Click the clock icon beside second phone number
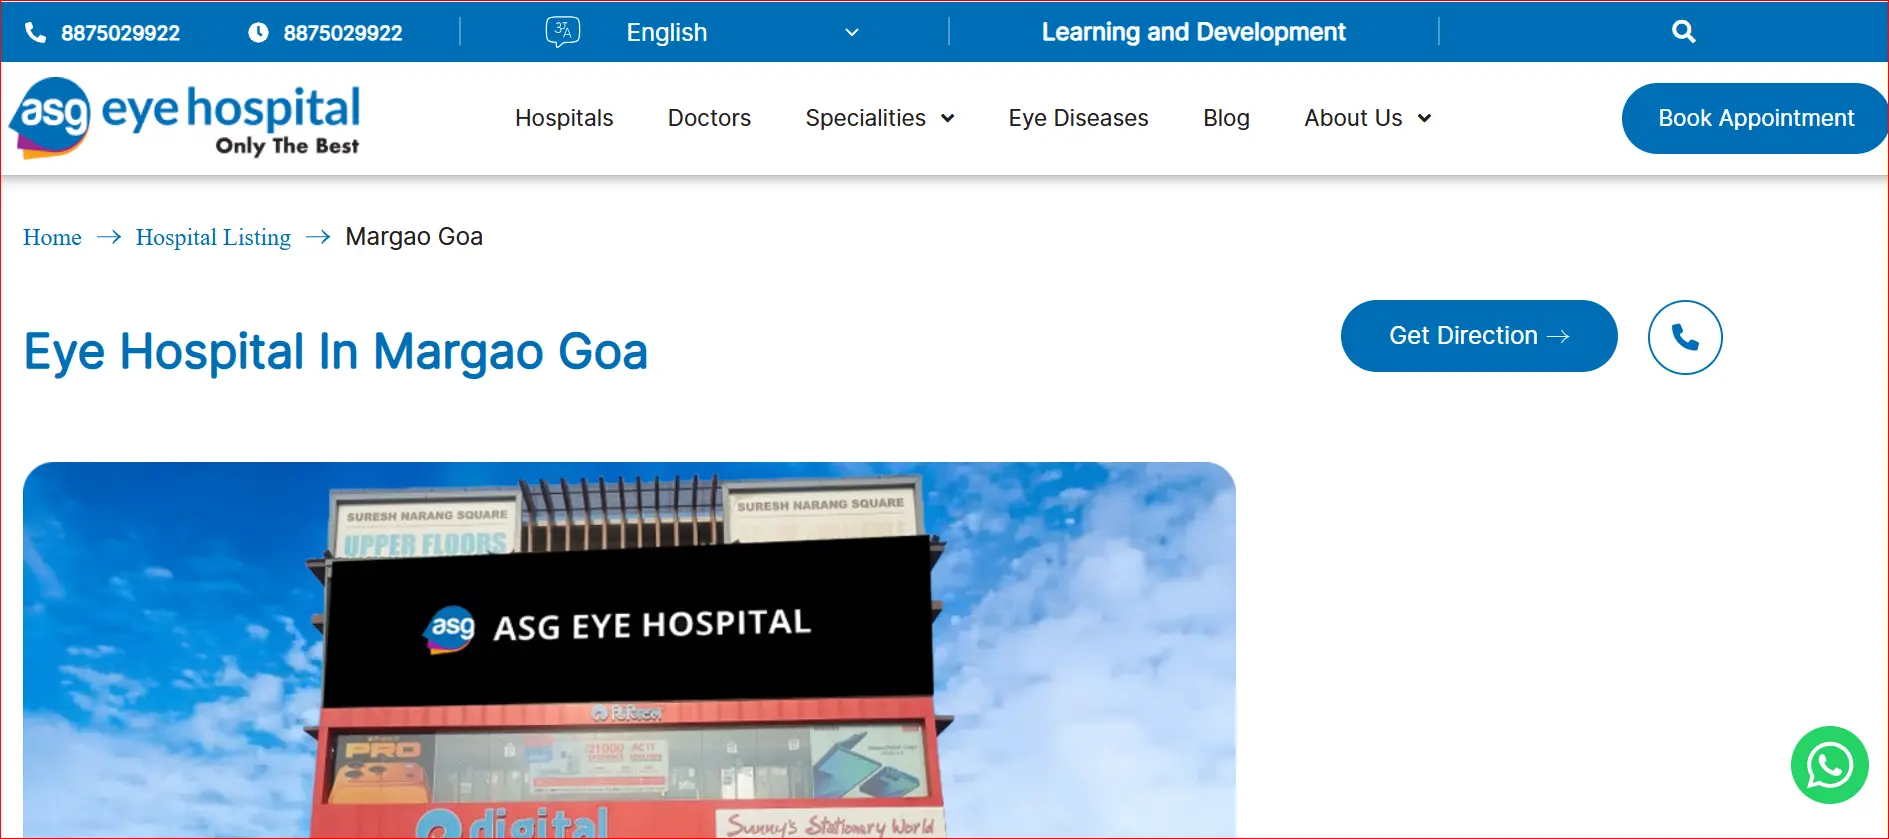This screenshot has height=839, width=1889. click(258, 33)
